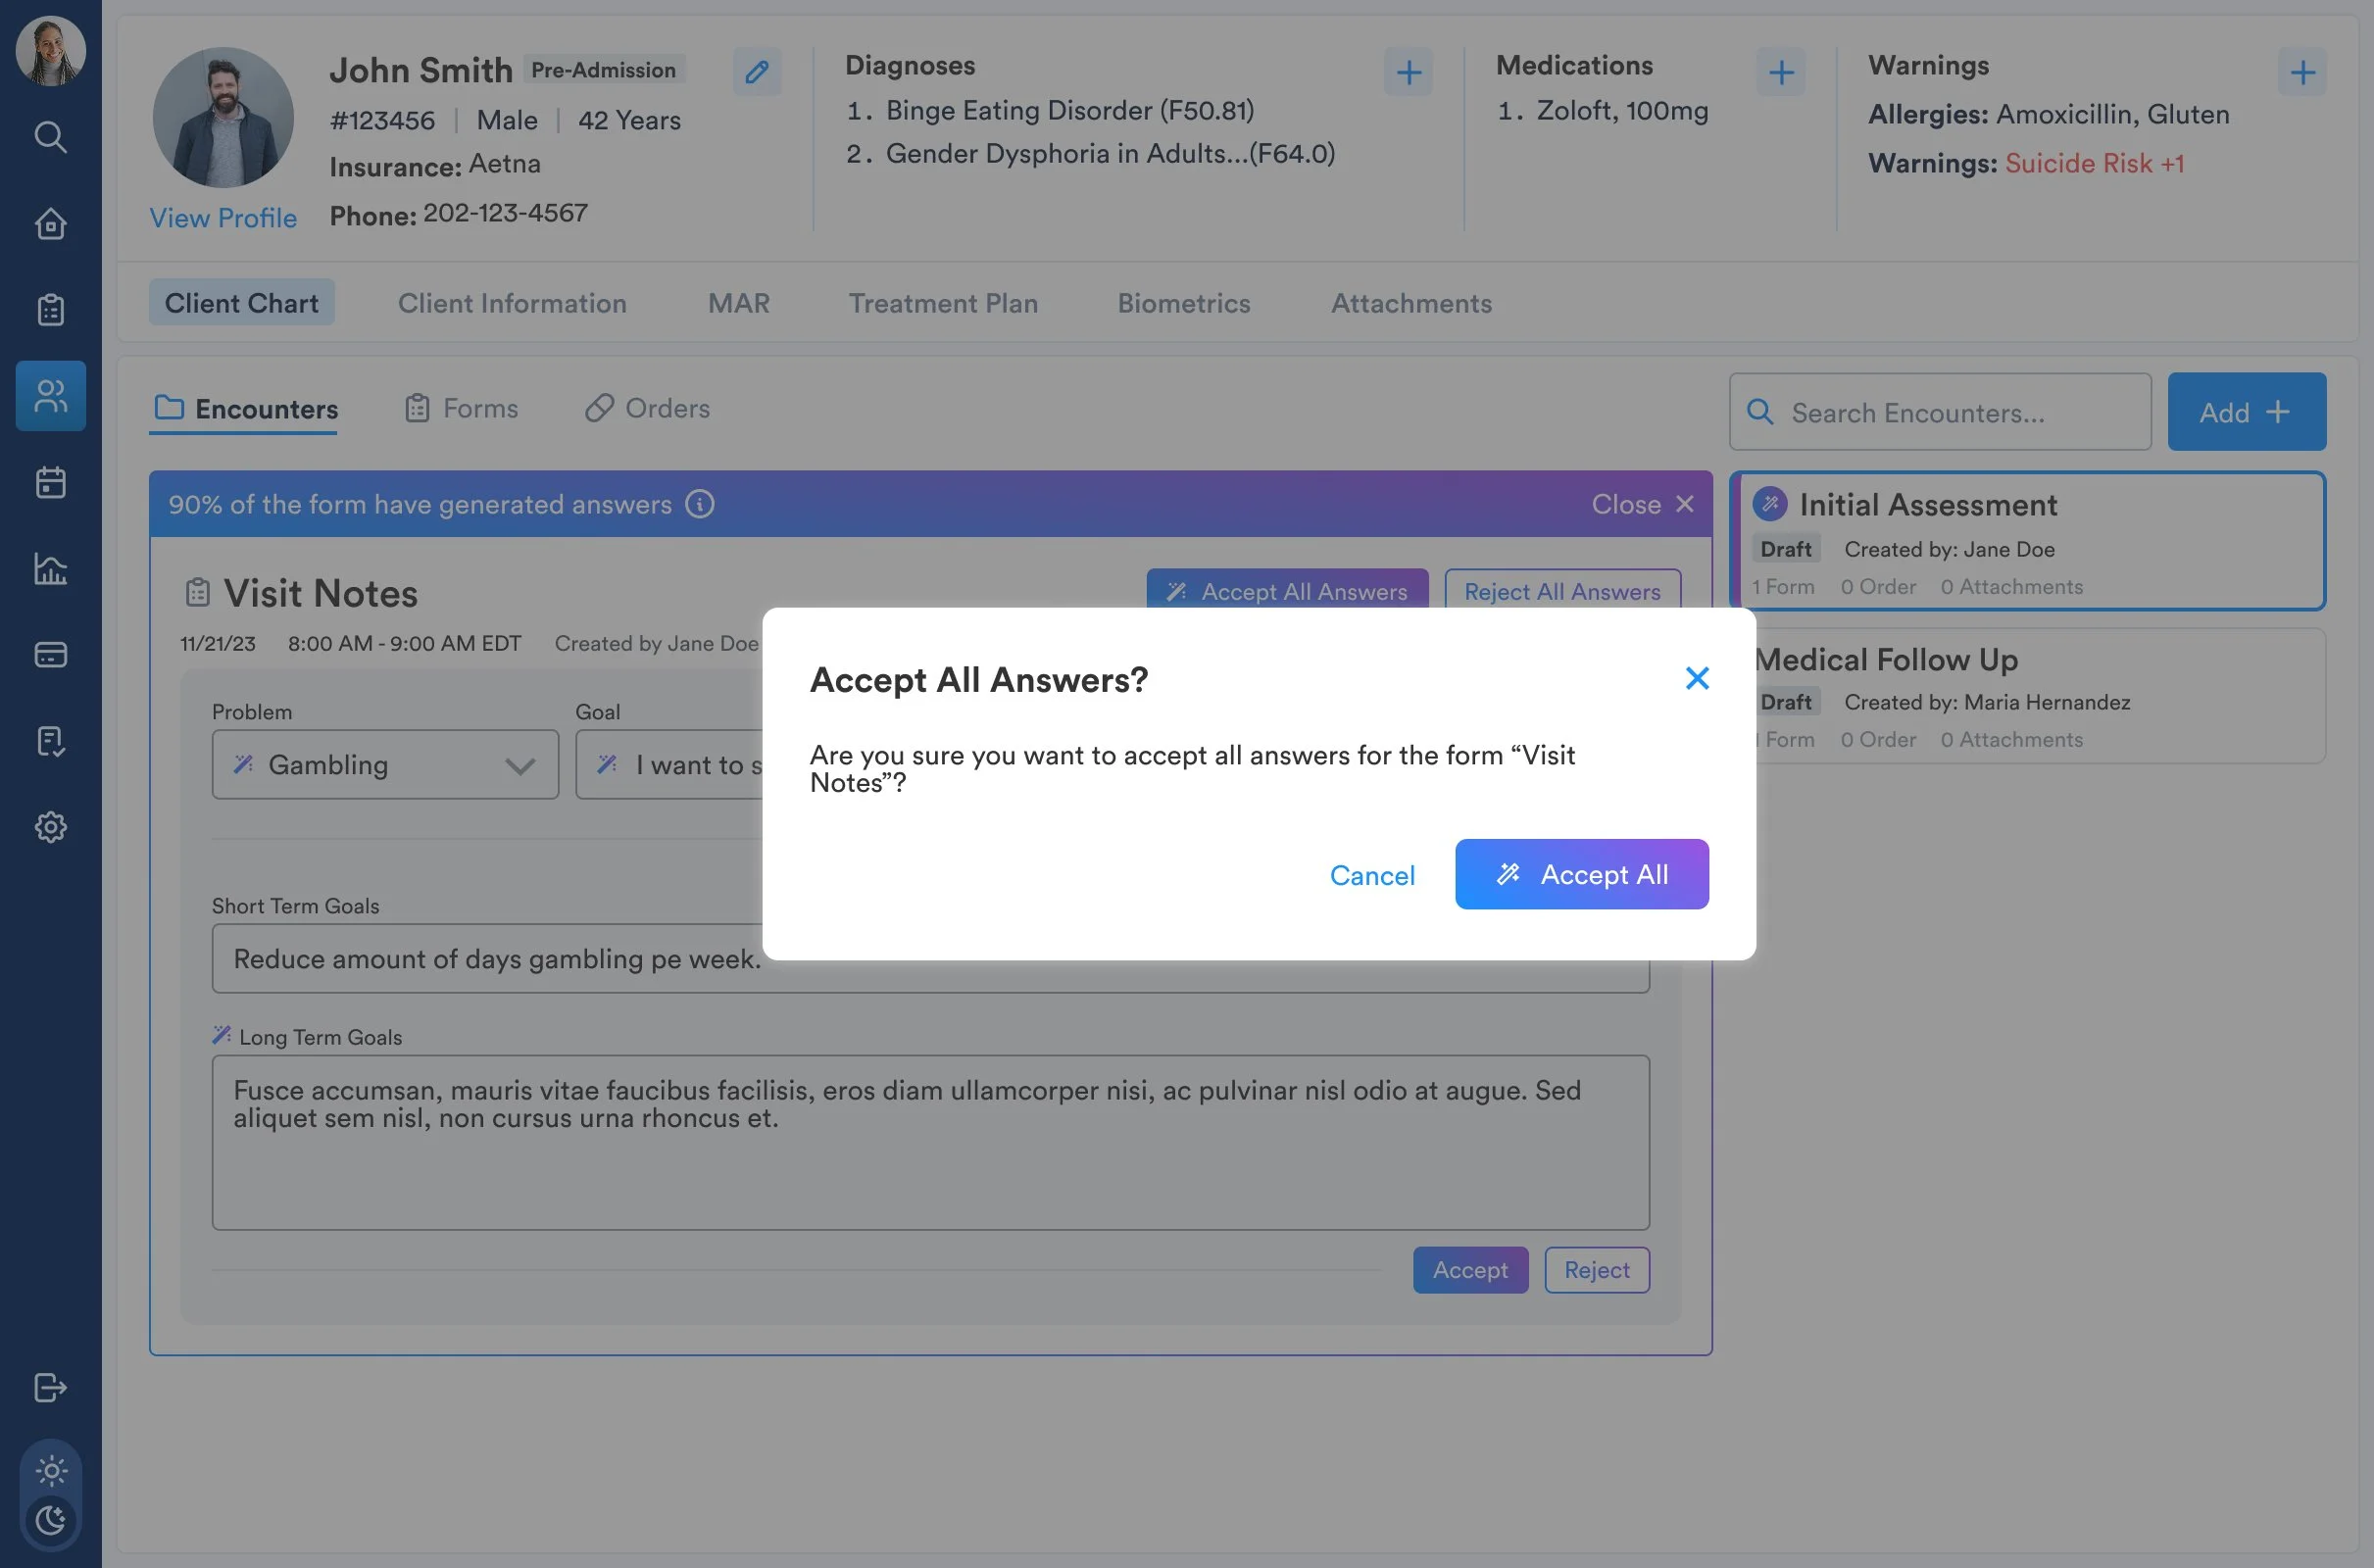Viewport: 2374px width, 1568px height.
Task: Click the pencil edit icon beside John Smith
Action: (757, 72)
